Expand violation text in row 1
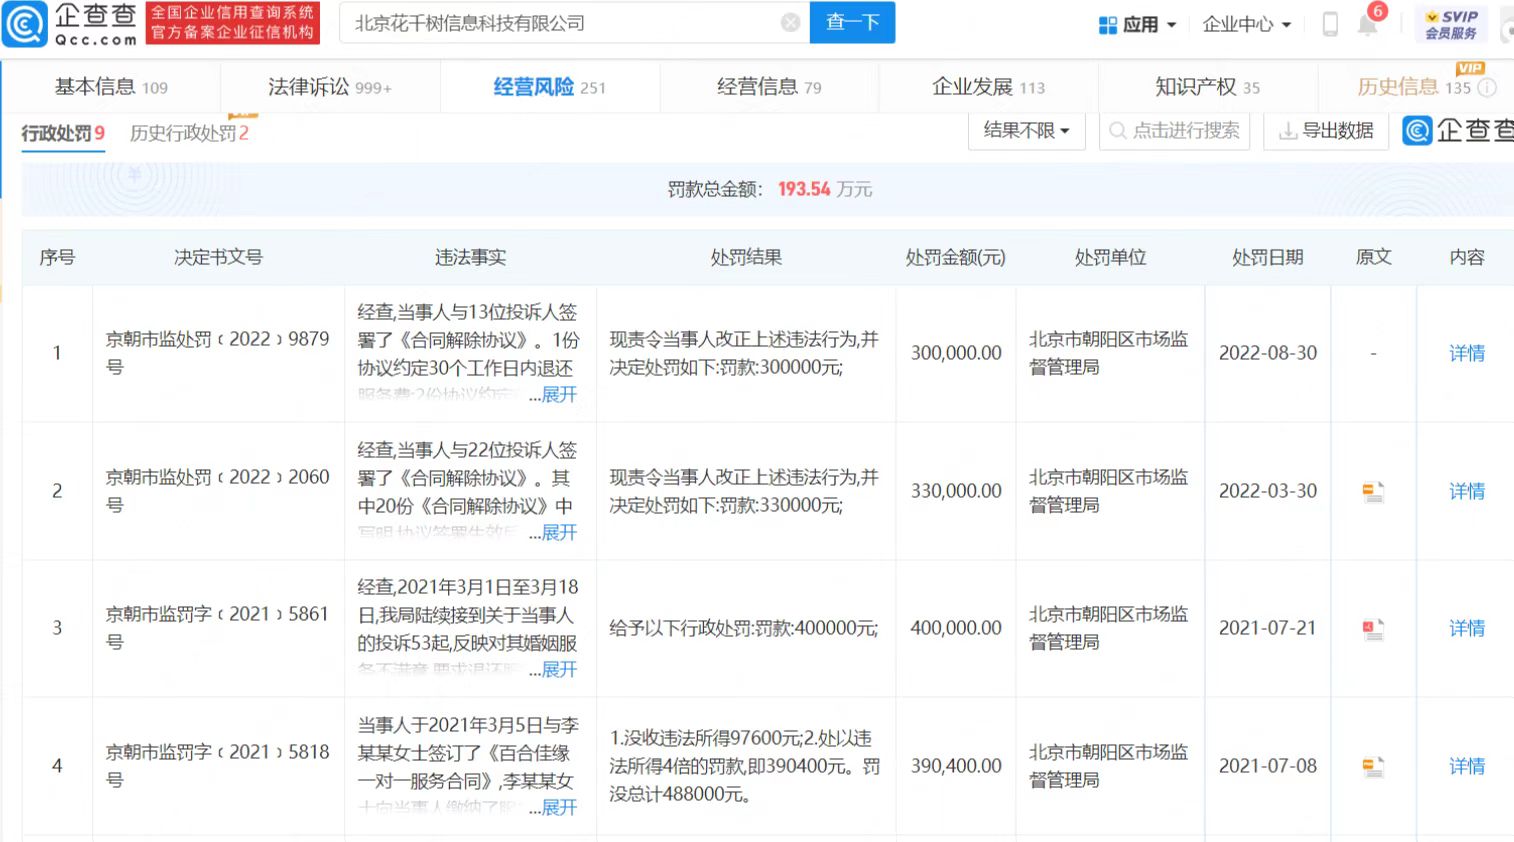Viewport: 1514px width, 842px height. pyautogui.click(x=558, y=395)
